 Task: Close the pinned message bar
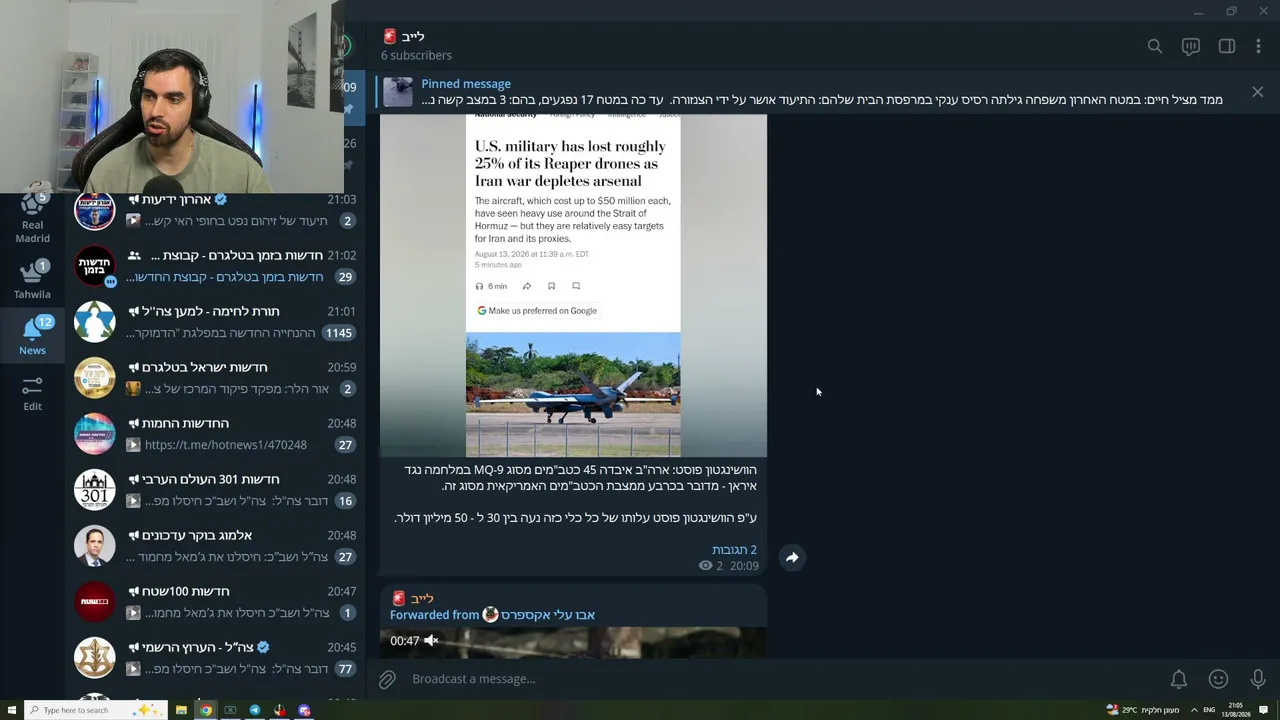coord(1257,92)
